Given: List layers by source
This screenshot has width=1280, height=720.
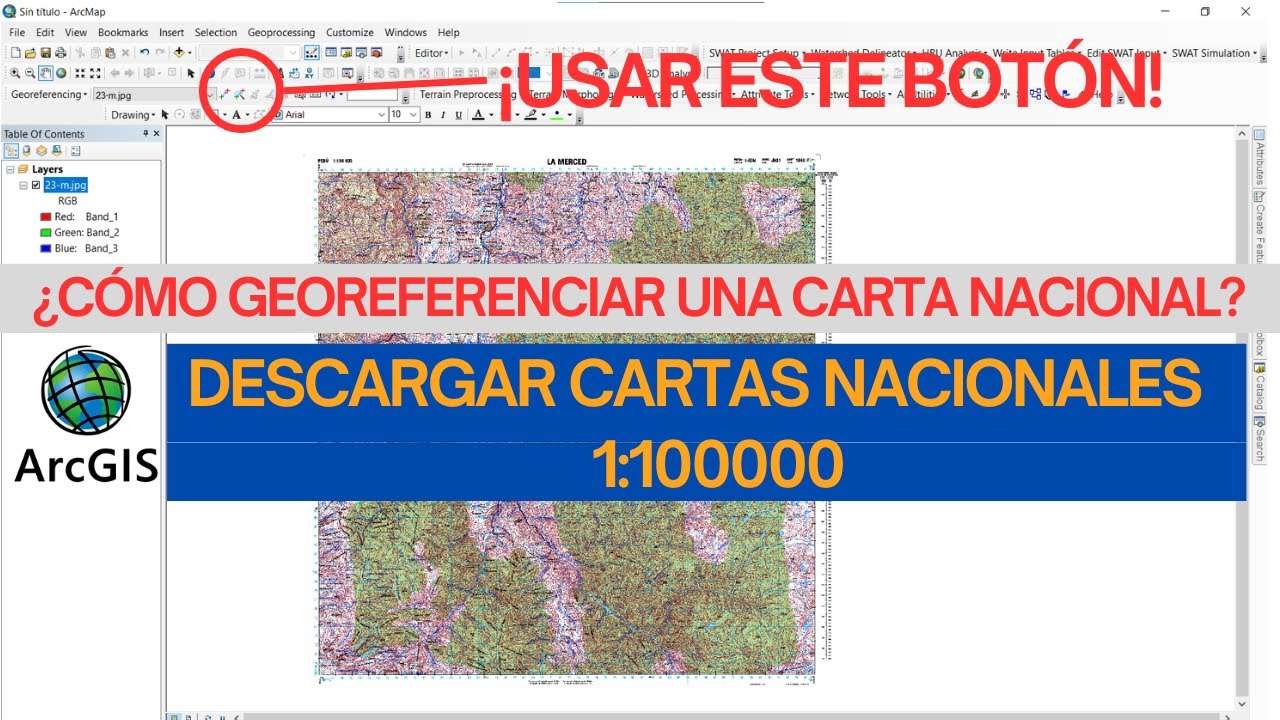Looking at the screenshot, I should click(26, 151).
